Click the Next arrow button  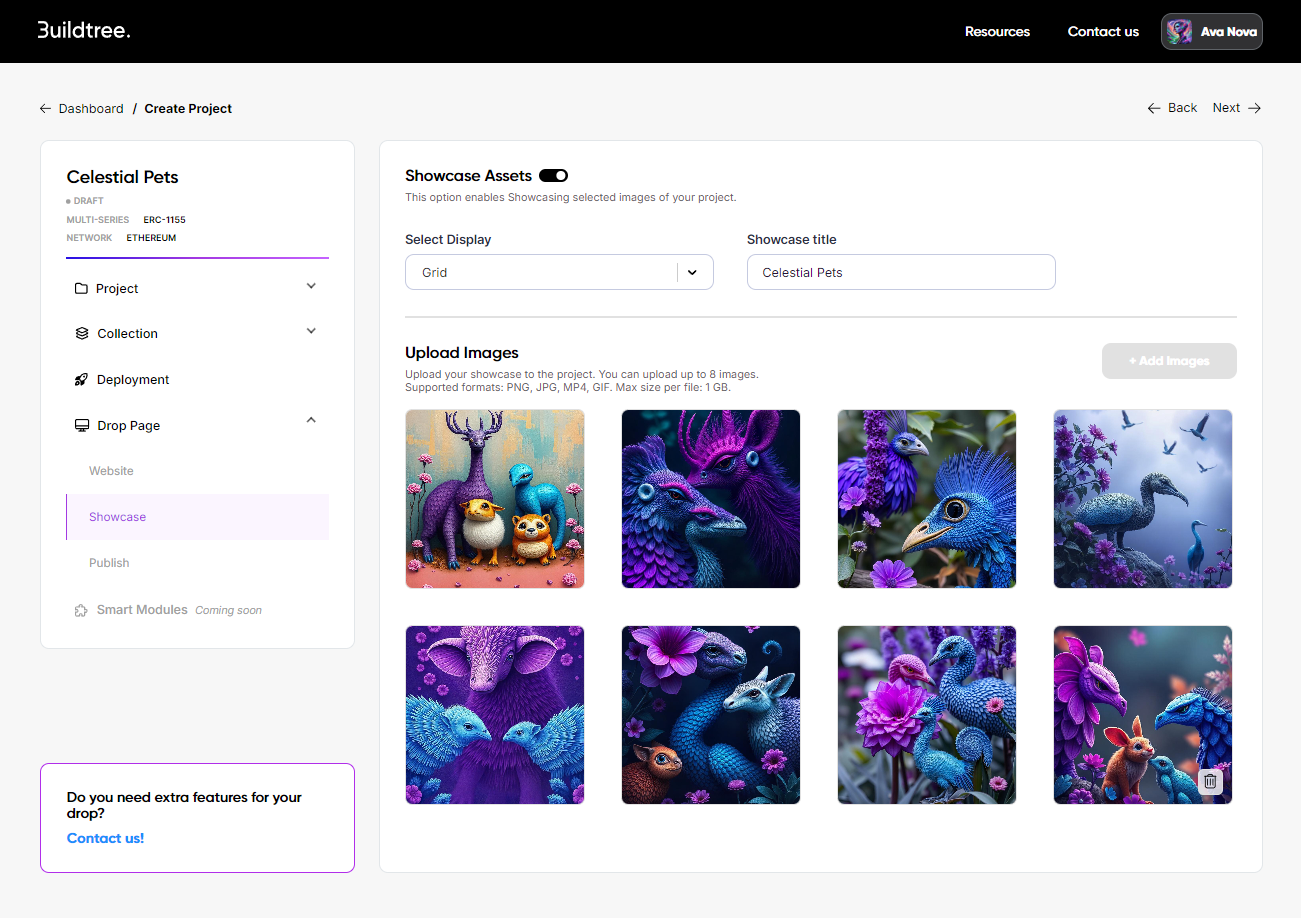tap(1236, 108)
